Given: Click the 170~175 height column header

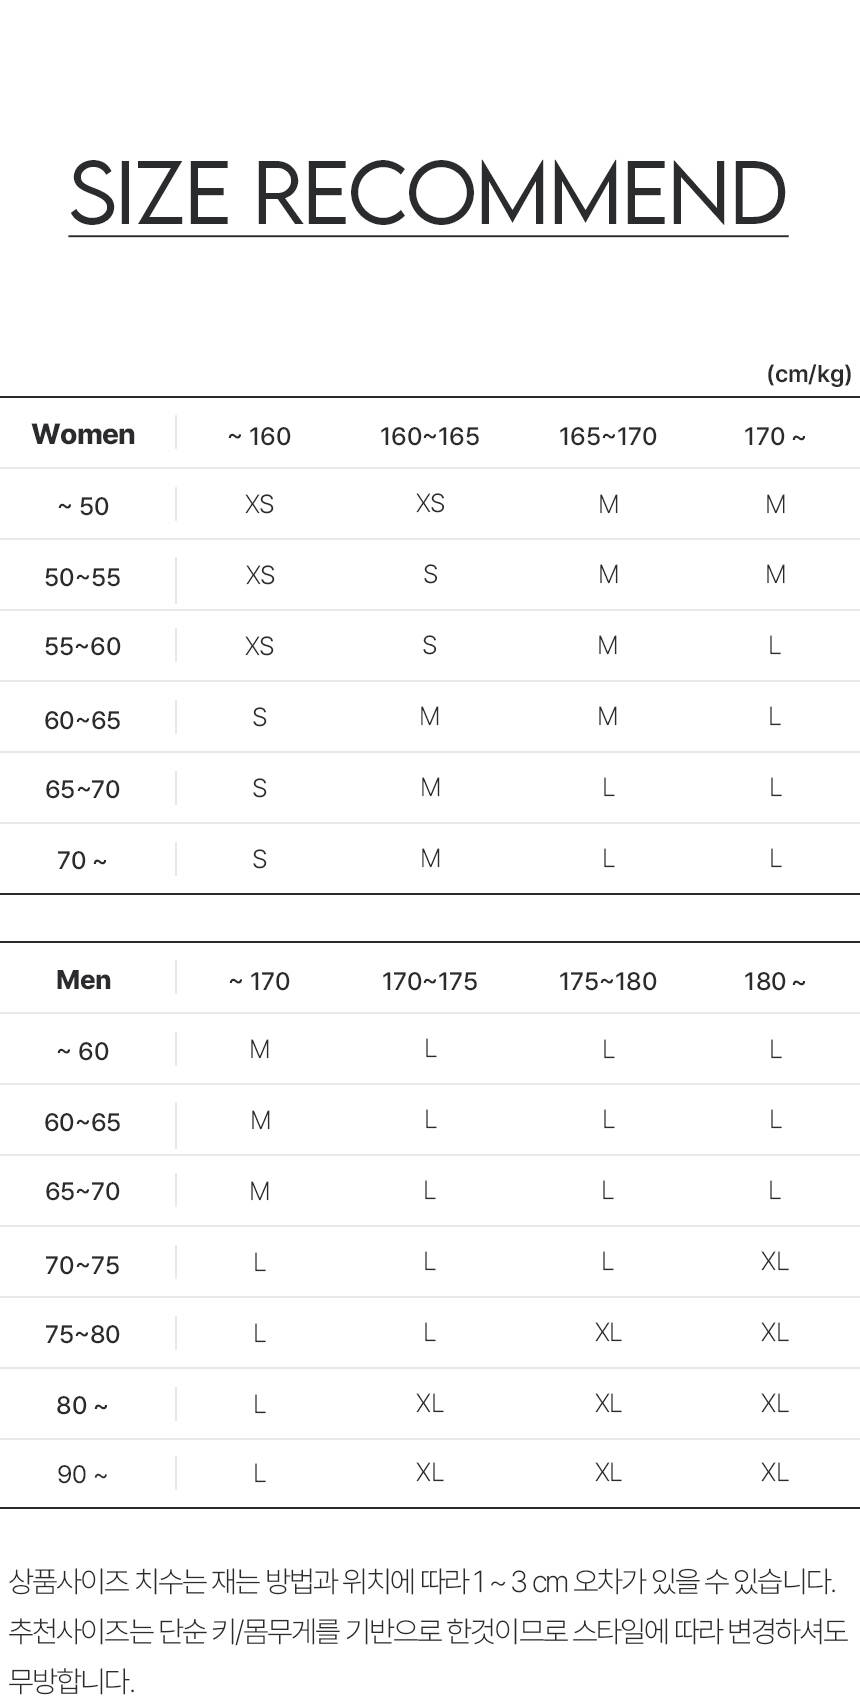Looking at the screenshot, I should [429, 981].
